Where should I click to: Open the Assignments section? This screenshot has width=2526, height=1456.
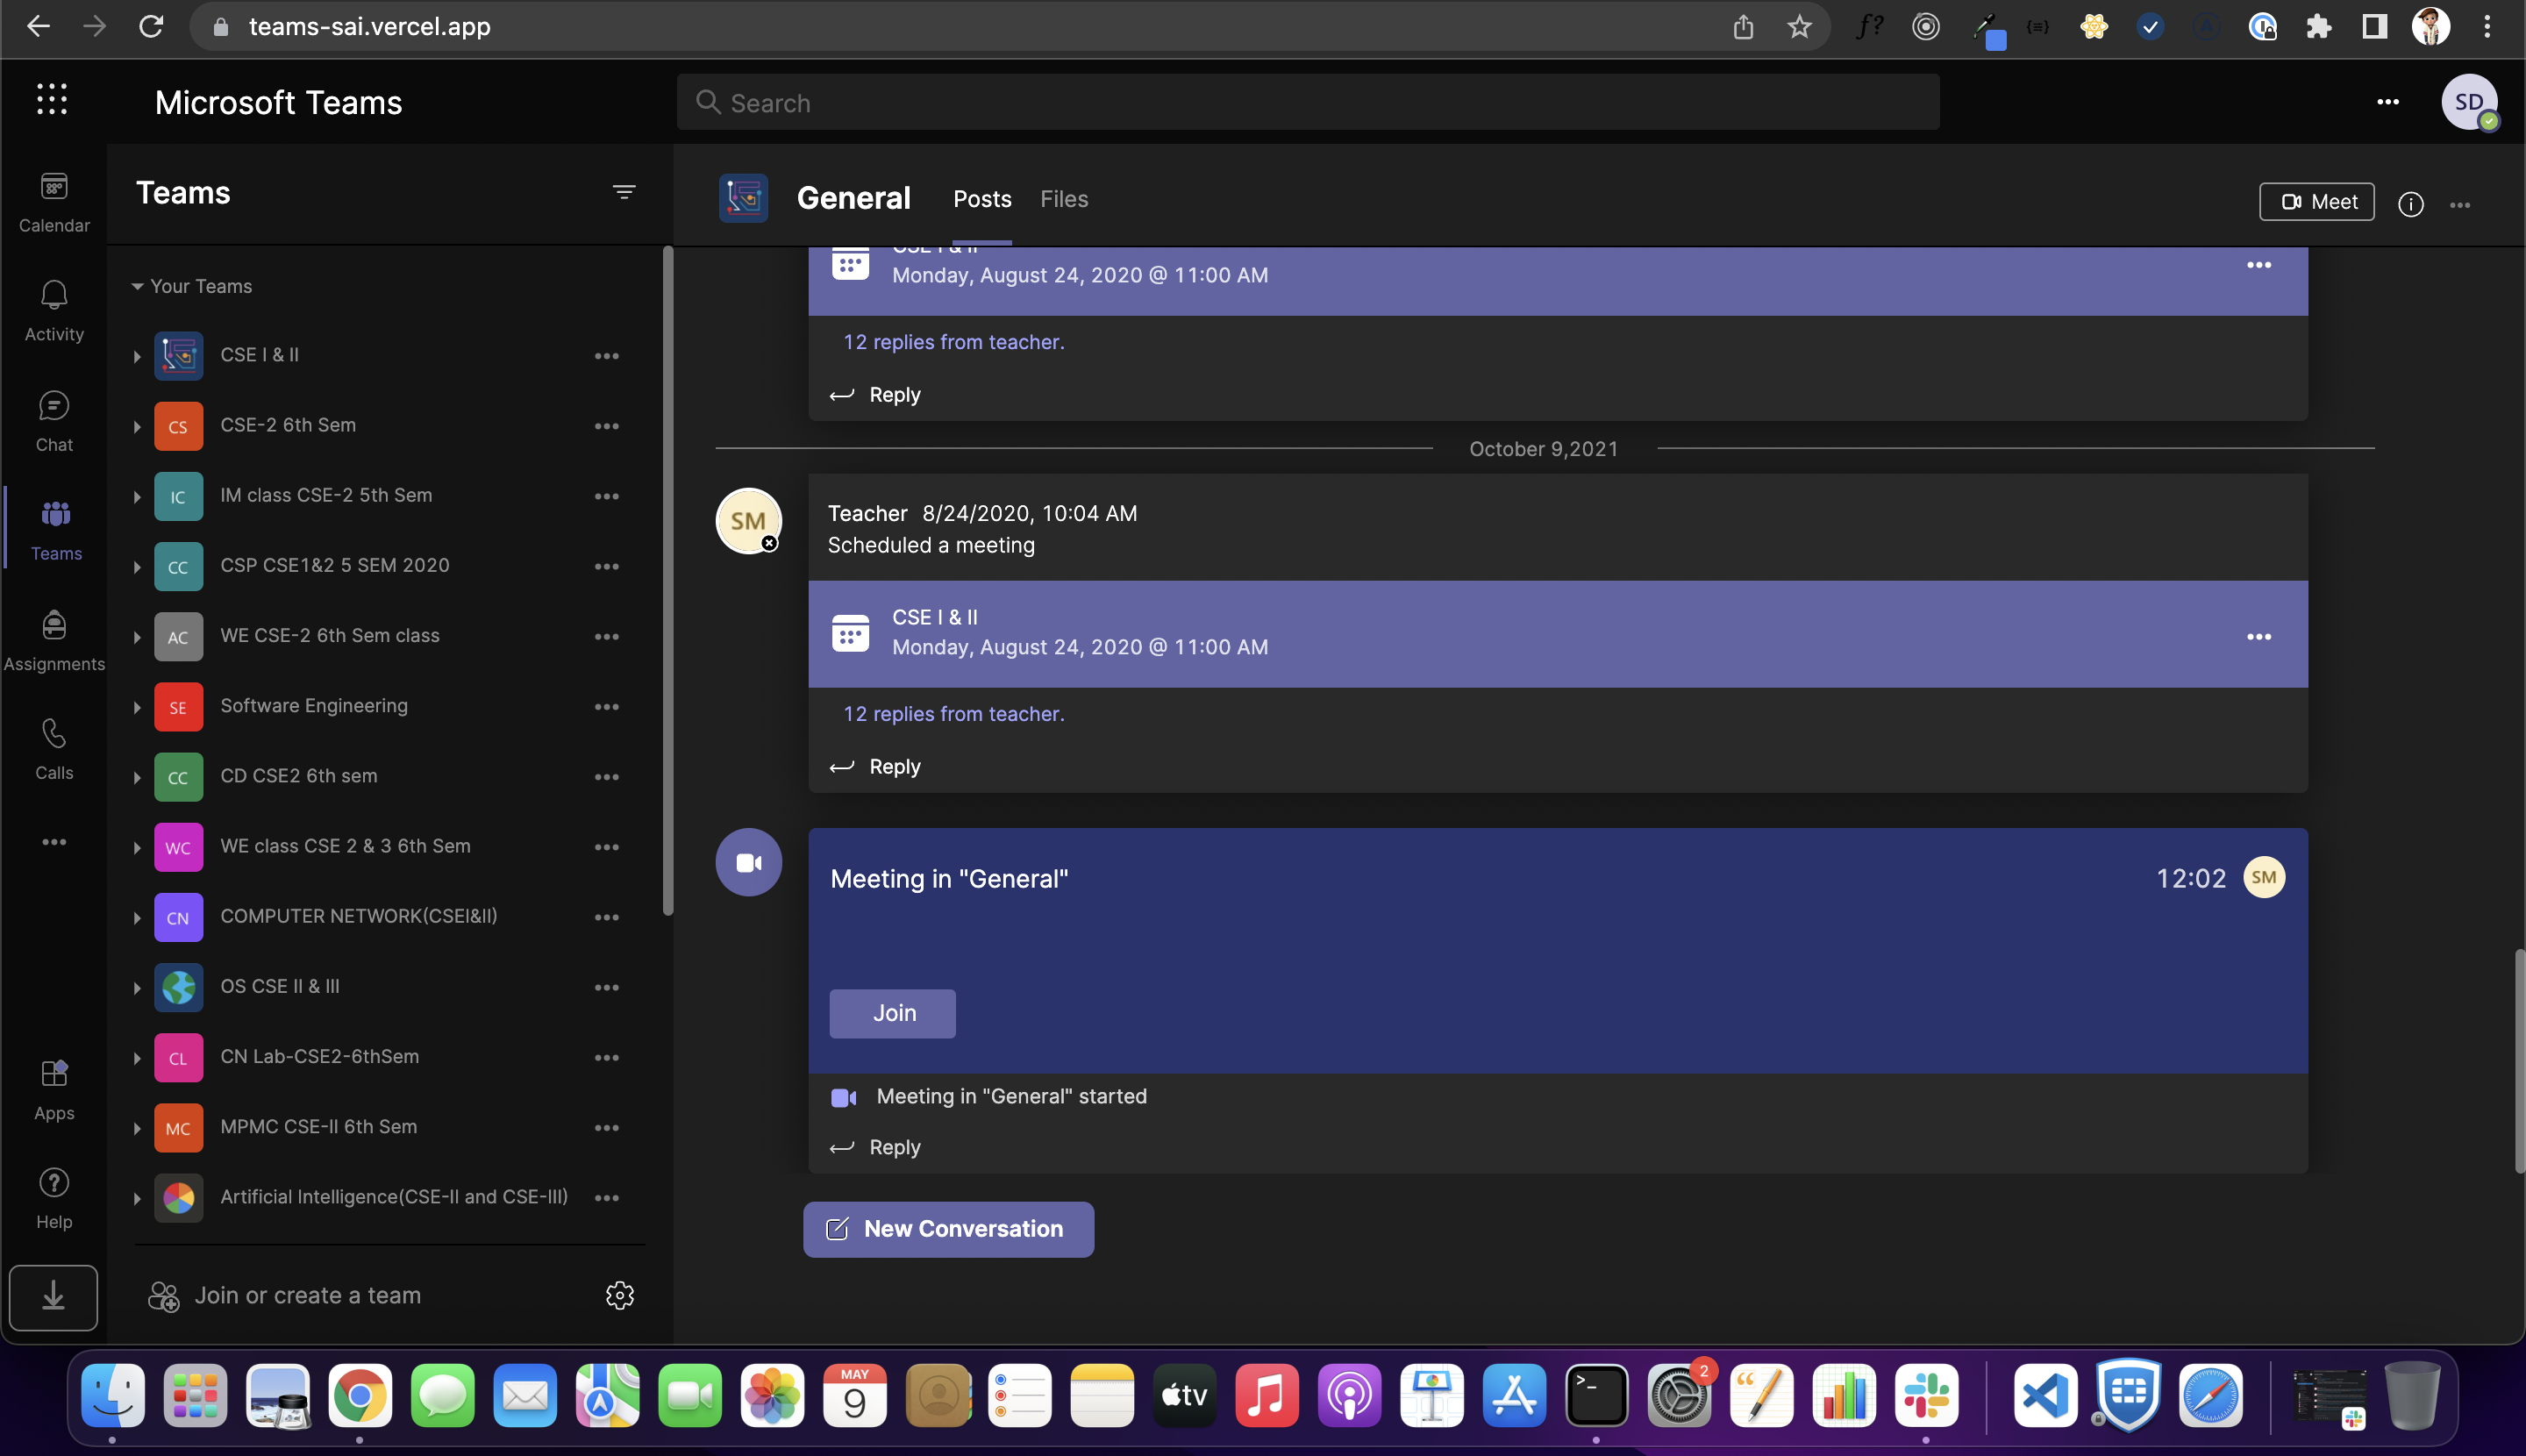54,640
